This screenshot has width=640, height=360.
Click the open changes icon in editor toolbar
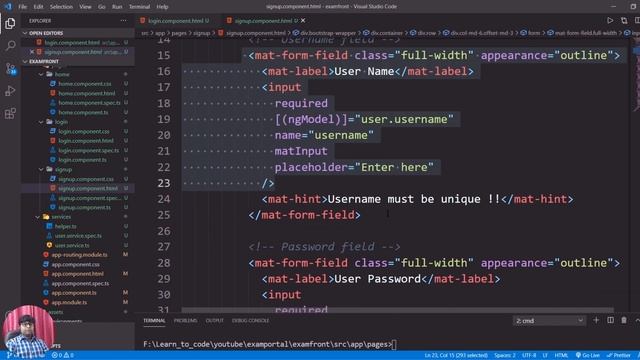(624, 20)
